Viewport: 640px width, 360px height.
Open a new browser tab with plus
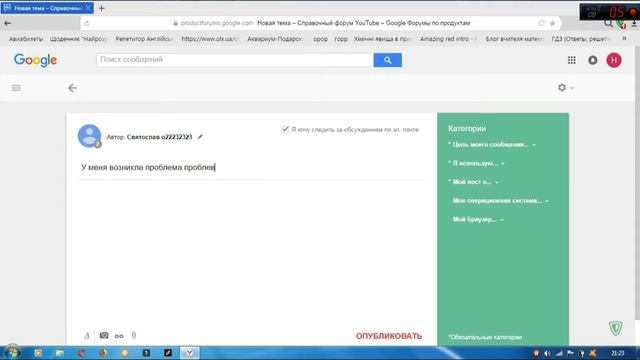(x=102, y=8)
